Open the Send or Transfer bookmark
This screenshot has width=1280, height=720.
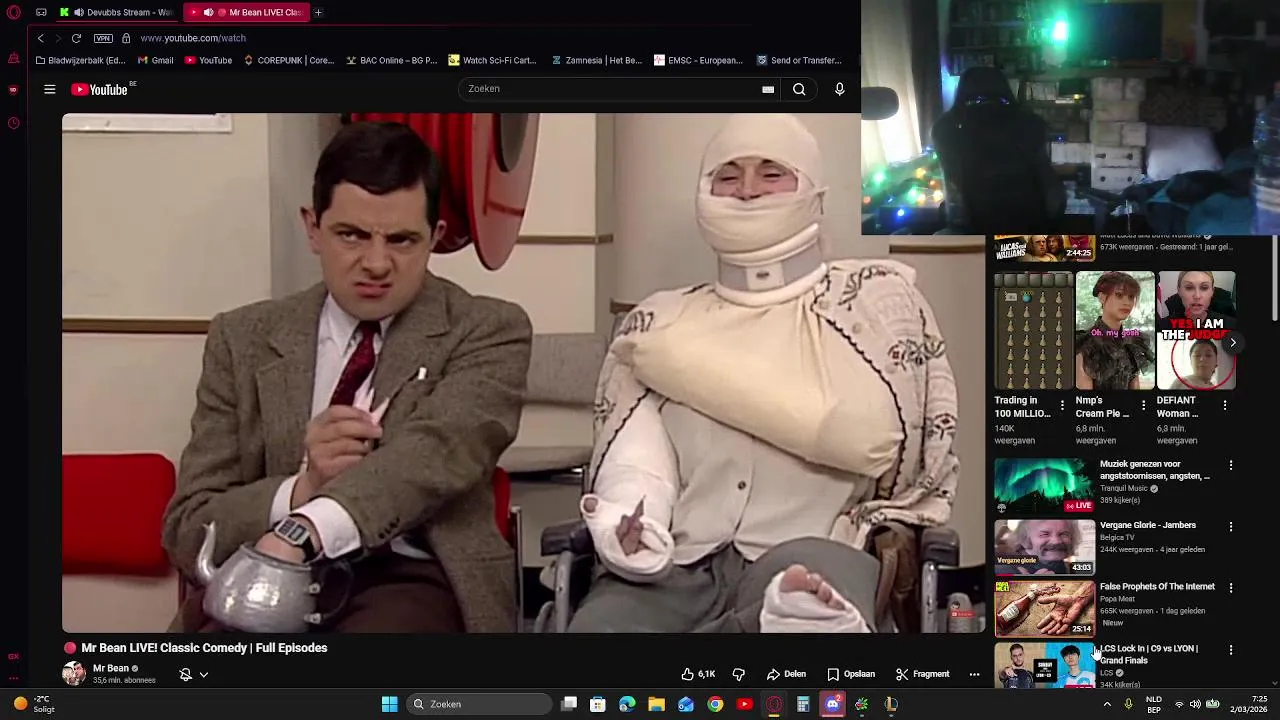800,60
